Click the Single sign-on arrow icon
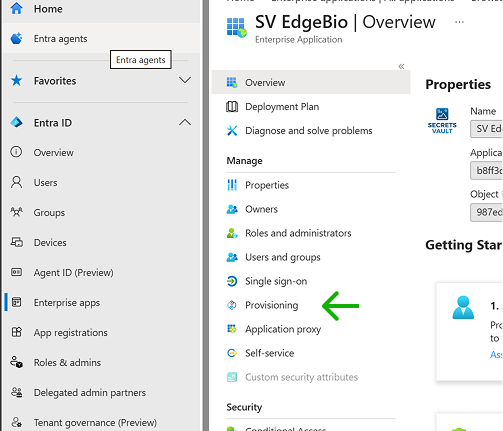 232,281
